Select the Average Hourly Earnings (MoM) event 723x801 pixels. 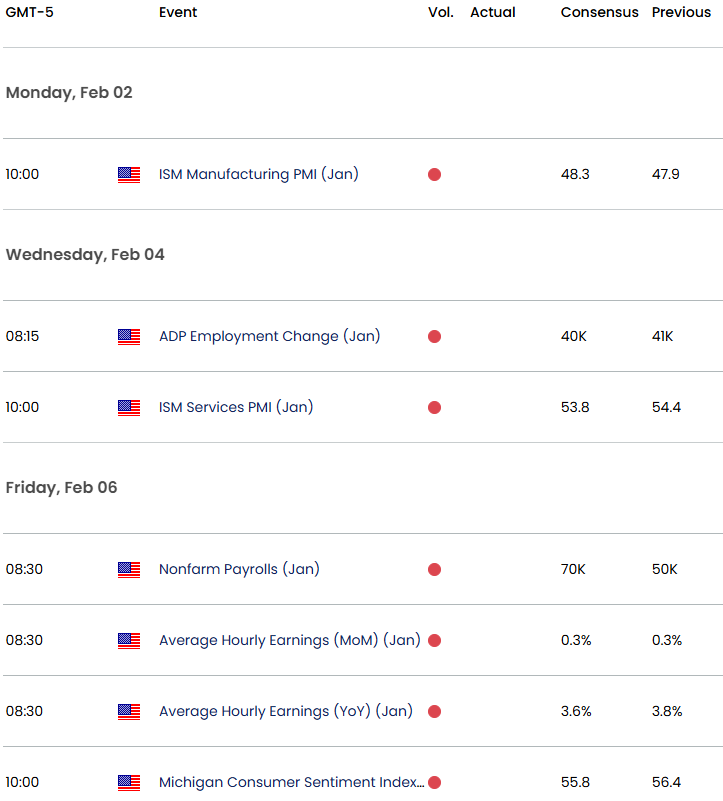pyautogui.click(x=289, y=640)
